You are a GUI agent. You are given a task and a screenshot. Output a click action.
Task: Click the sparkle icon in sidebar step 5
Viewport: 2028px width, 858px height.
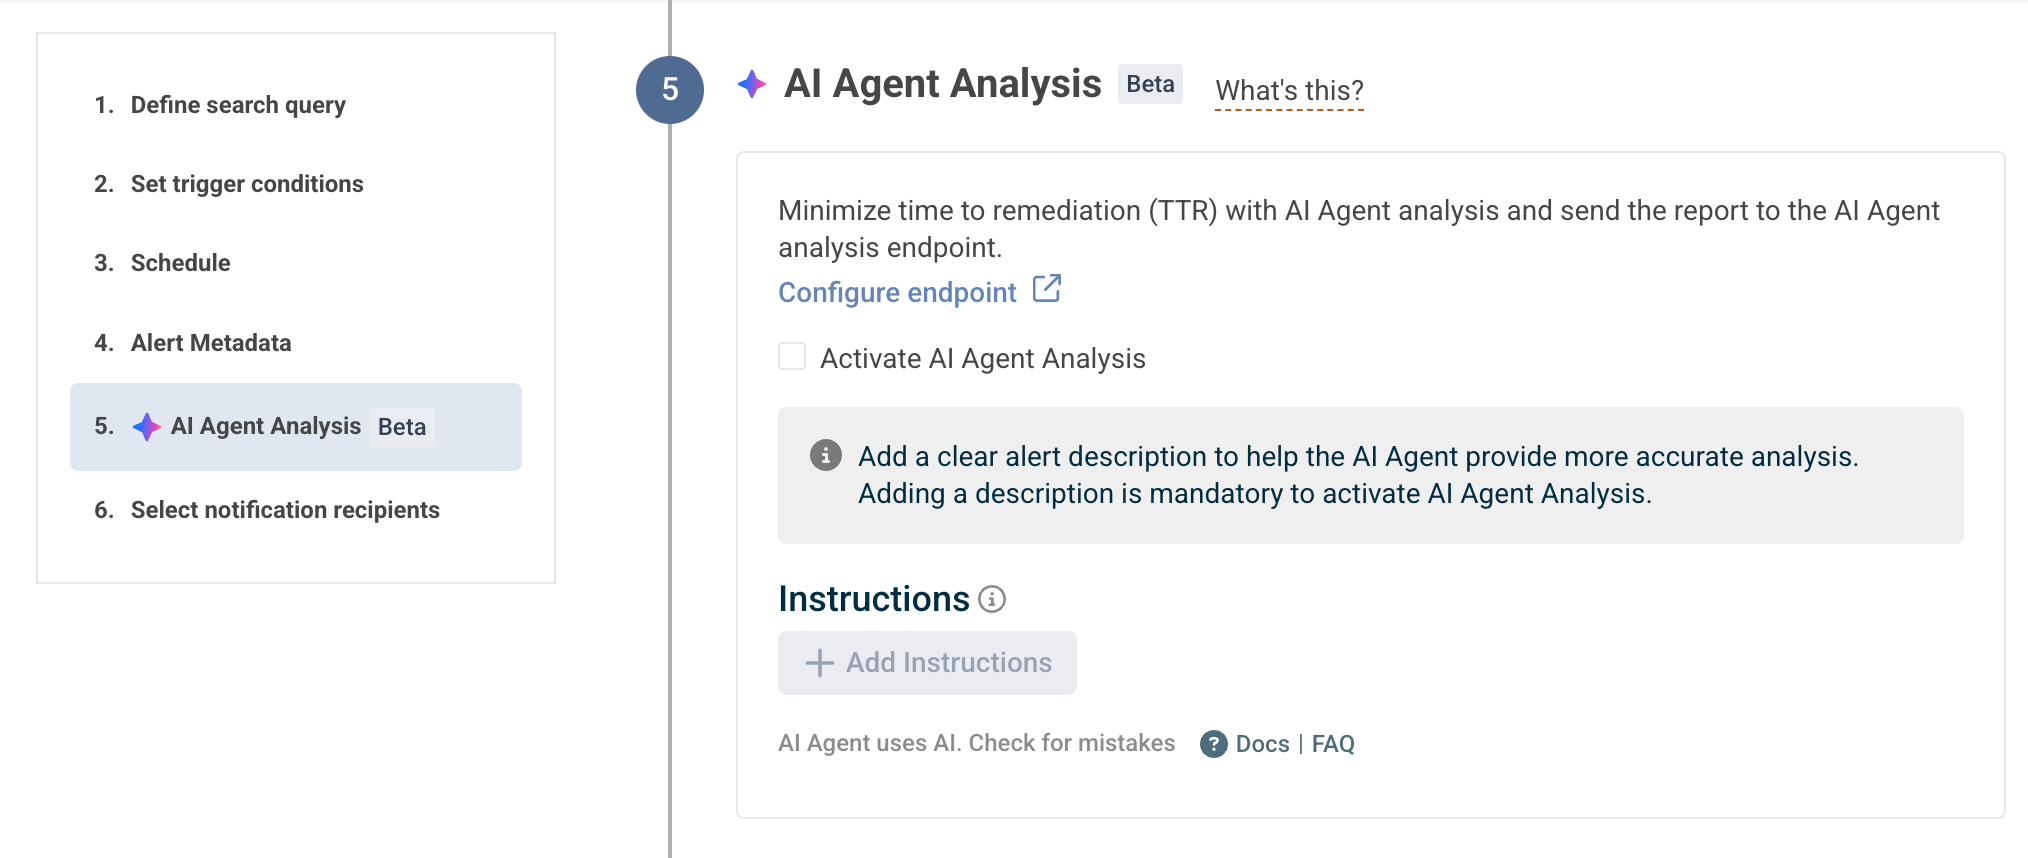click(x=147, y=427)
